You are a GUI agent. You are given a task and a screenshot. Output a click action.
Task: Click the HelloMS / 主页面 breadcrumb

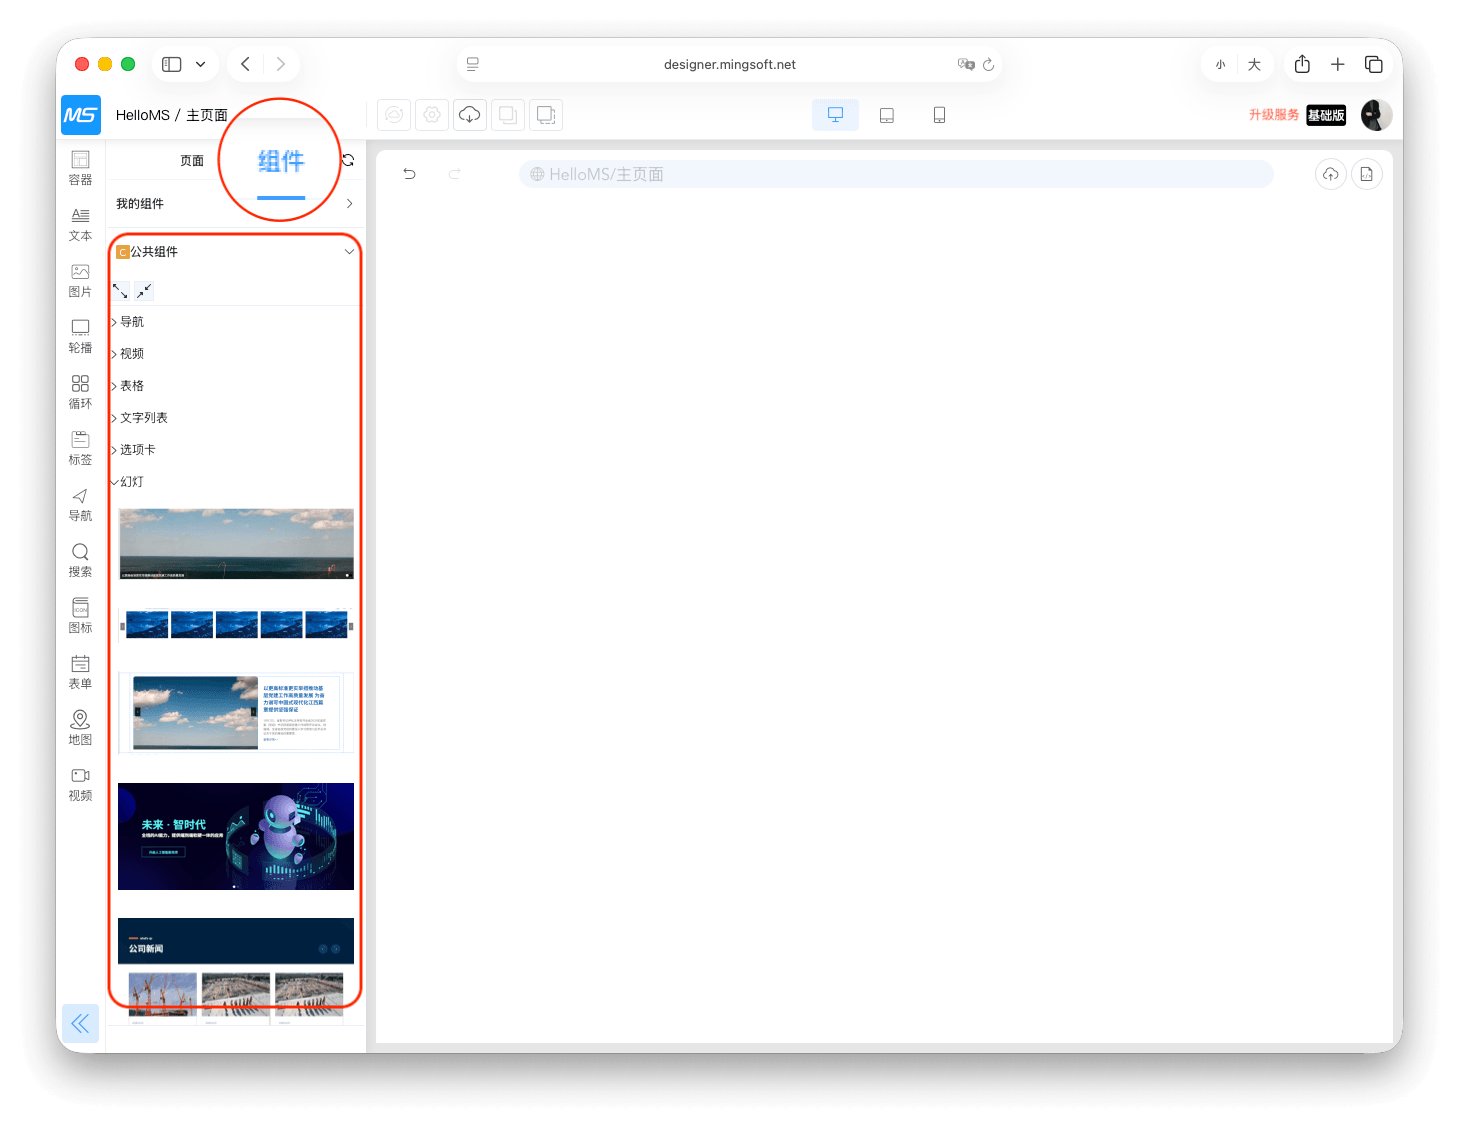171,115
